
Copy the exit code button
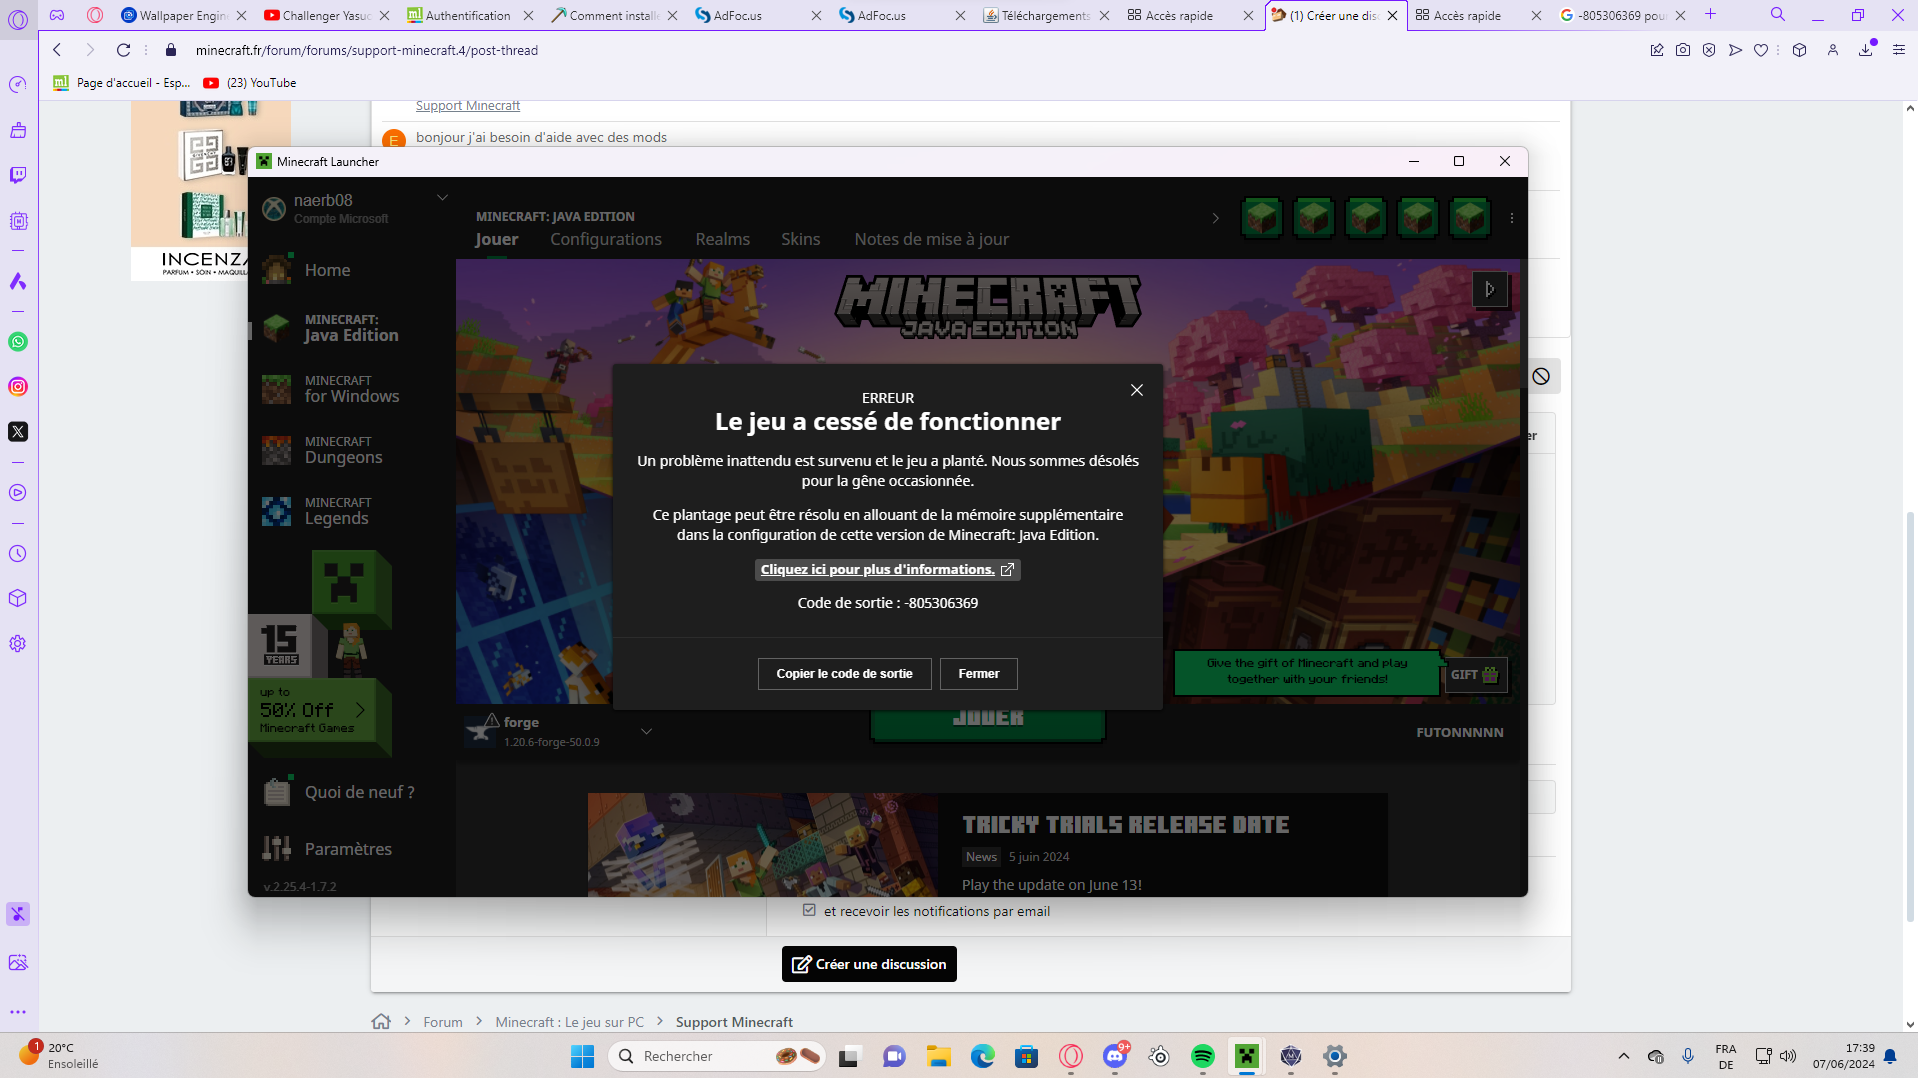point(844,674)
